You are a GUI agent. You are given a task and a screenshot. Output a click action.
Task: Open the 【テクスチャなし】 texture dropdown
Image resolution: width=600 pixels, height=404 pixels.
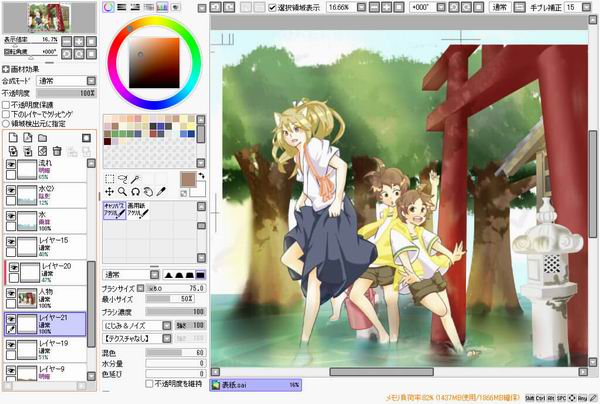pos(166,339)
